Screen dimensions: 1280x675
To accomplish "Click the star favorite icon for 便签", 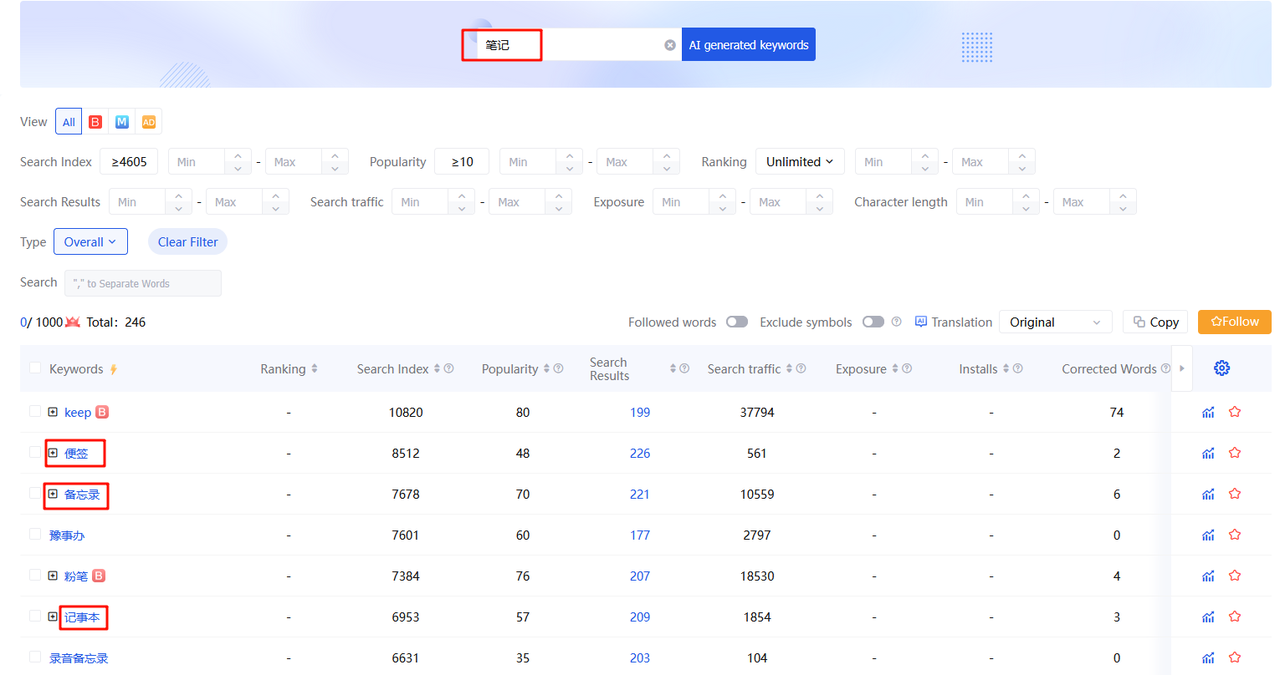I will [x=1235, y=453].
